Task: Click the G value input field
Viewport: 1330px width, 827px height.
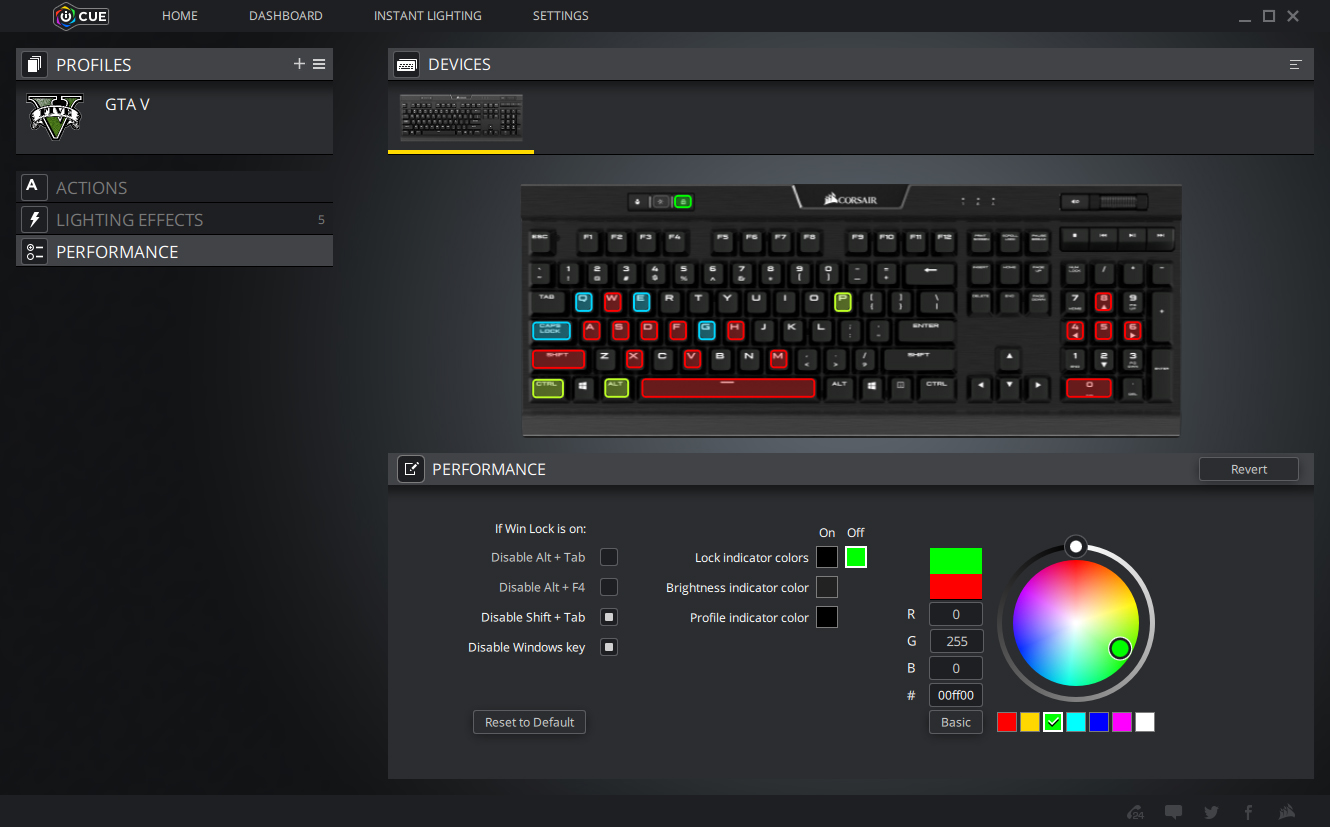Action: pyautogui.click(x=956, y=641)
